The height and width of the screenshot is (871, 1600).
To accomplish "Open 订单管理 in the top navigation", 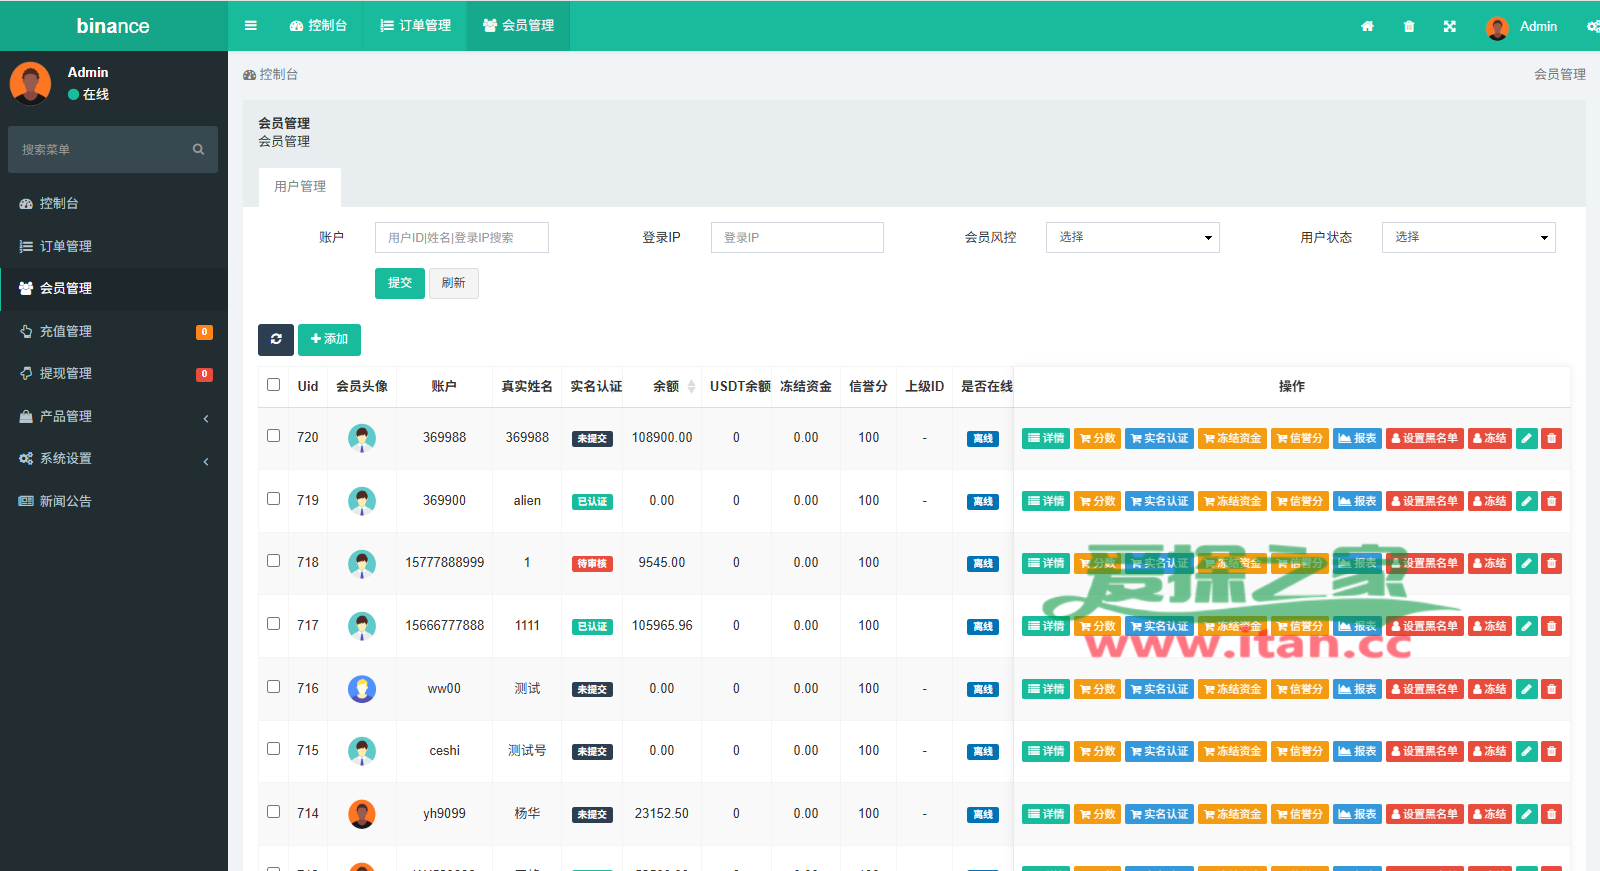I will 416,26.
